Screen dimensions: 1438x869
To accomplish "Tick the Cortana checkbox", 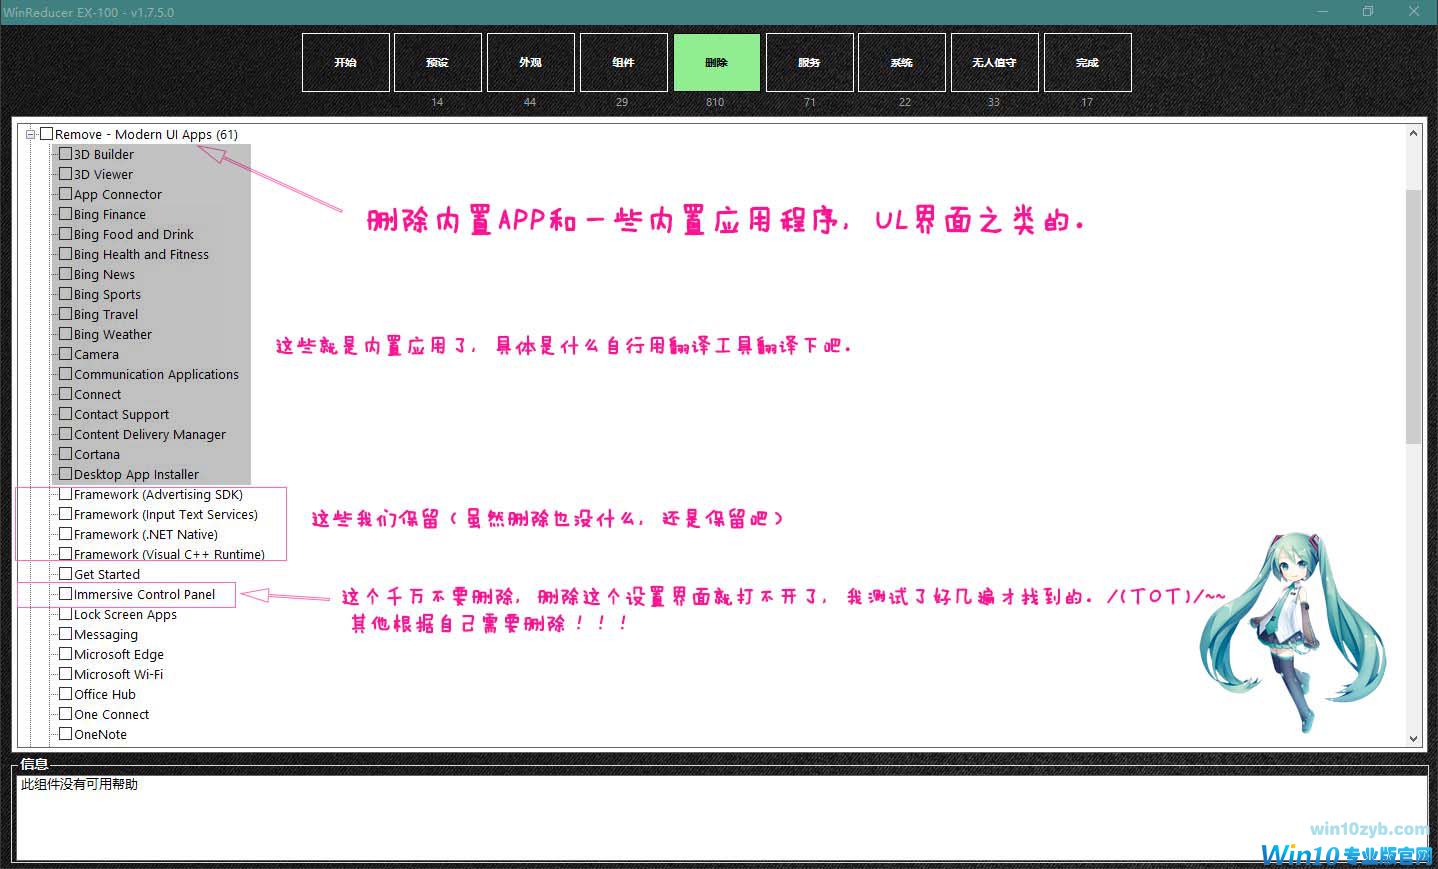I will coord(66,454).
